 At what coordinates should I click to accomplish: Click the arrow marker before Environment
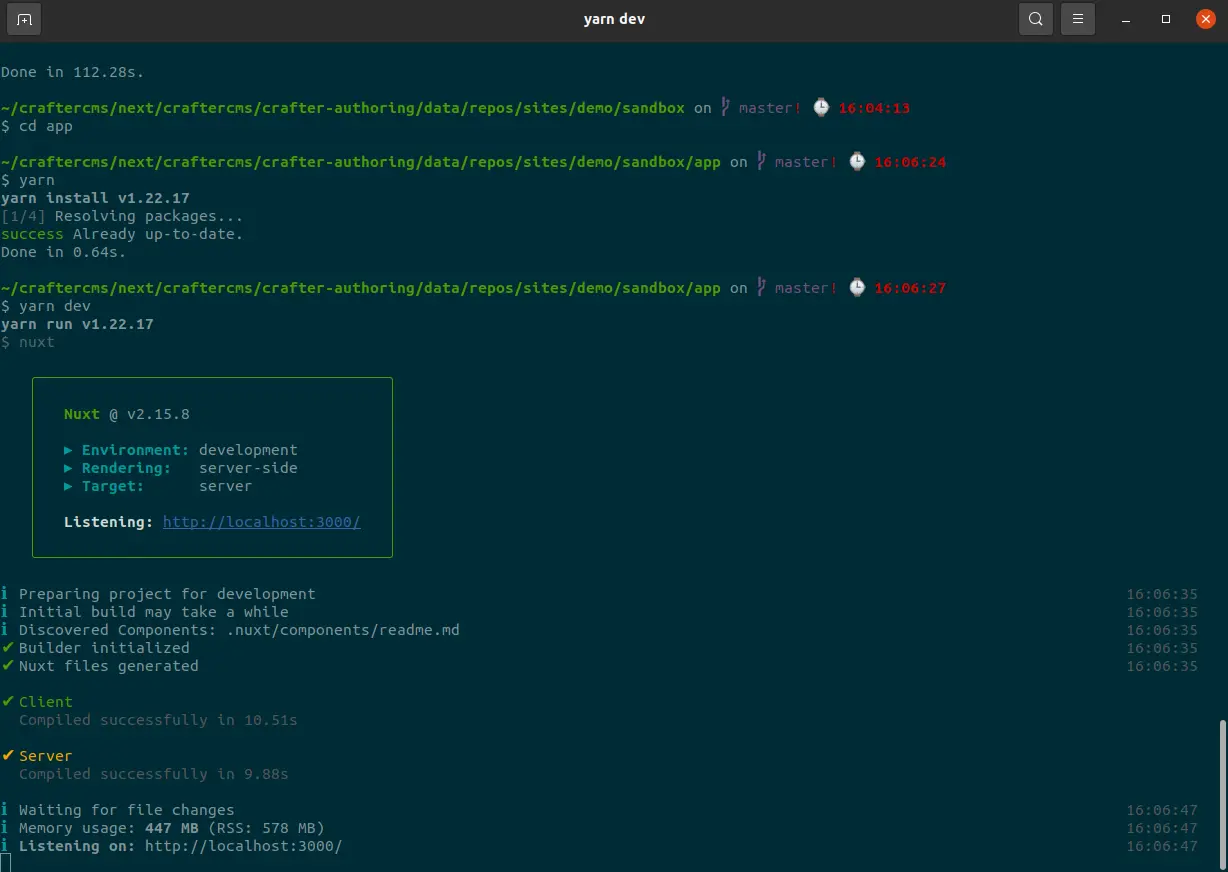click(x=69, y=450)
